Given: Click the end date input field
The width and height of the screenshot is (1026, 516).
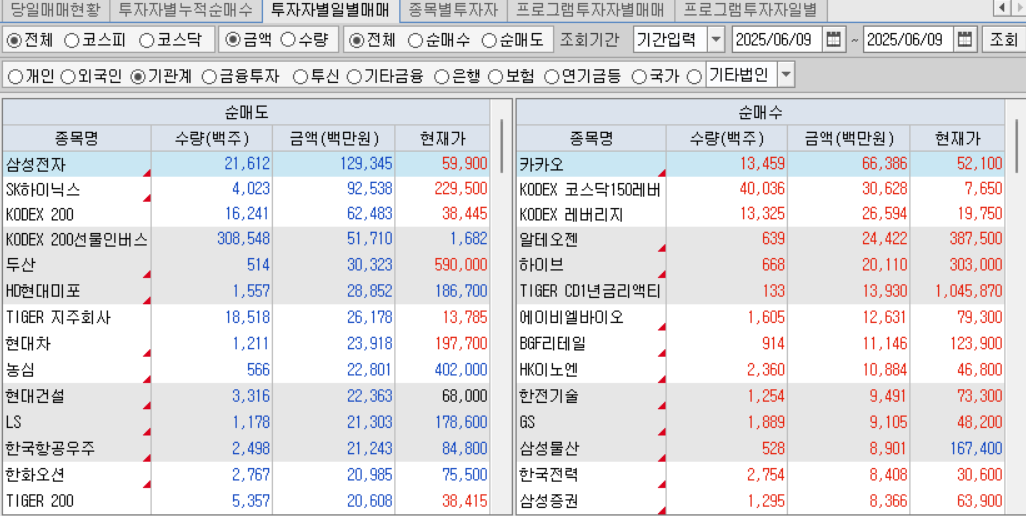Looking at the screenshot, I should (909, 40).
